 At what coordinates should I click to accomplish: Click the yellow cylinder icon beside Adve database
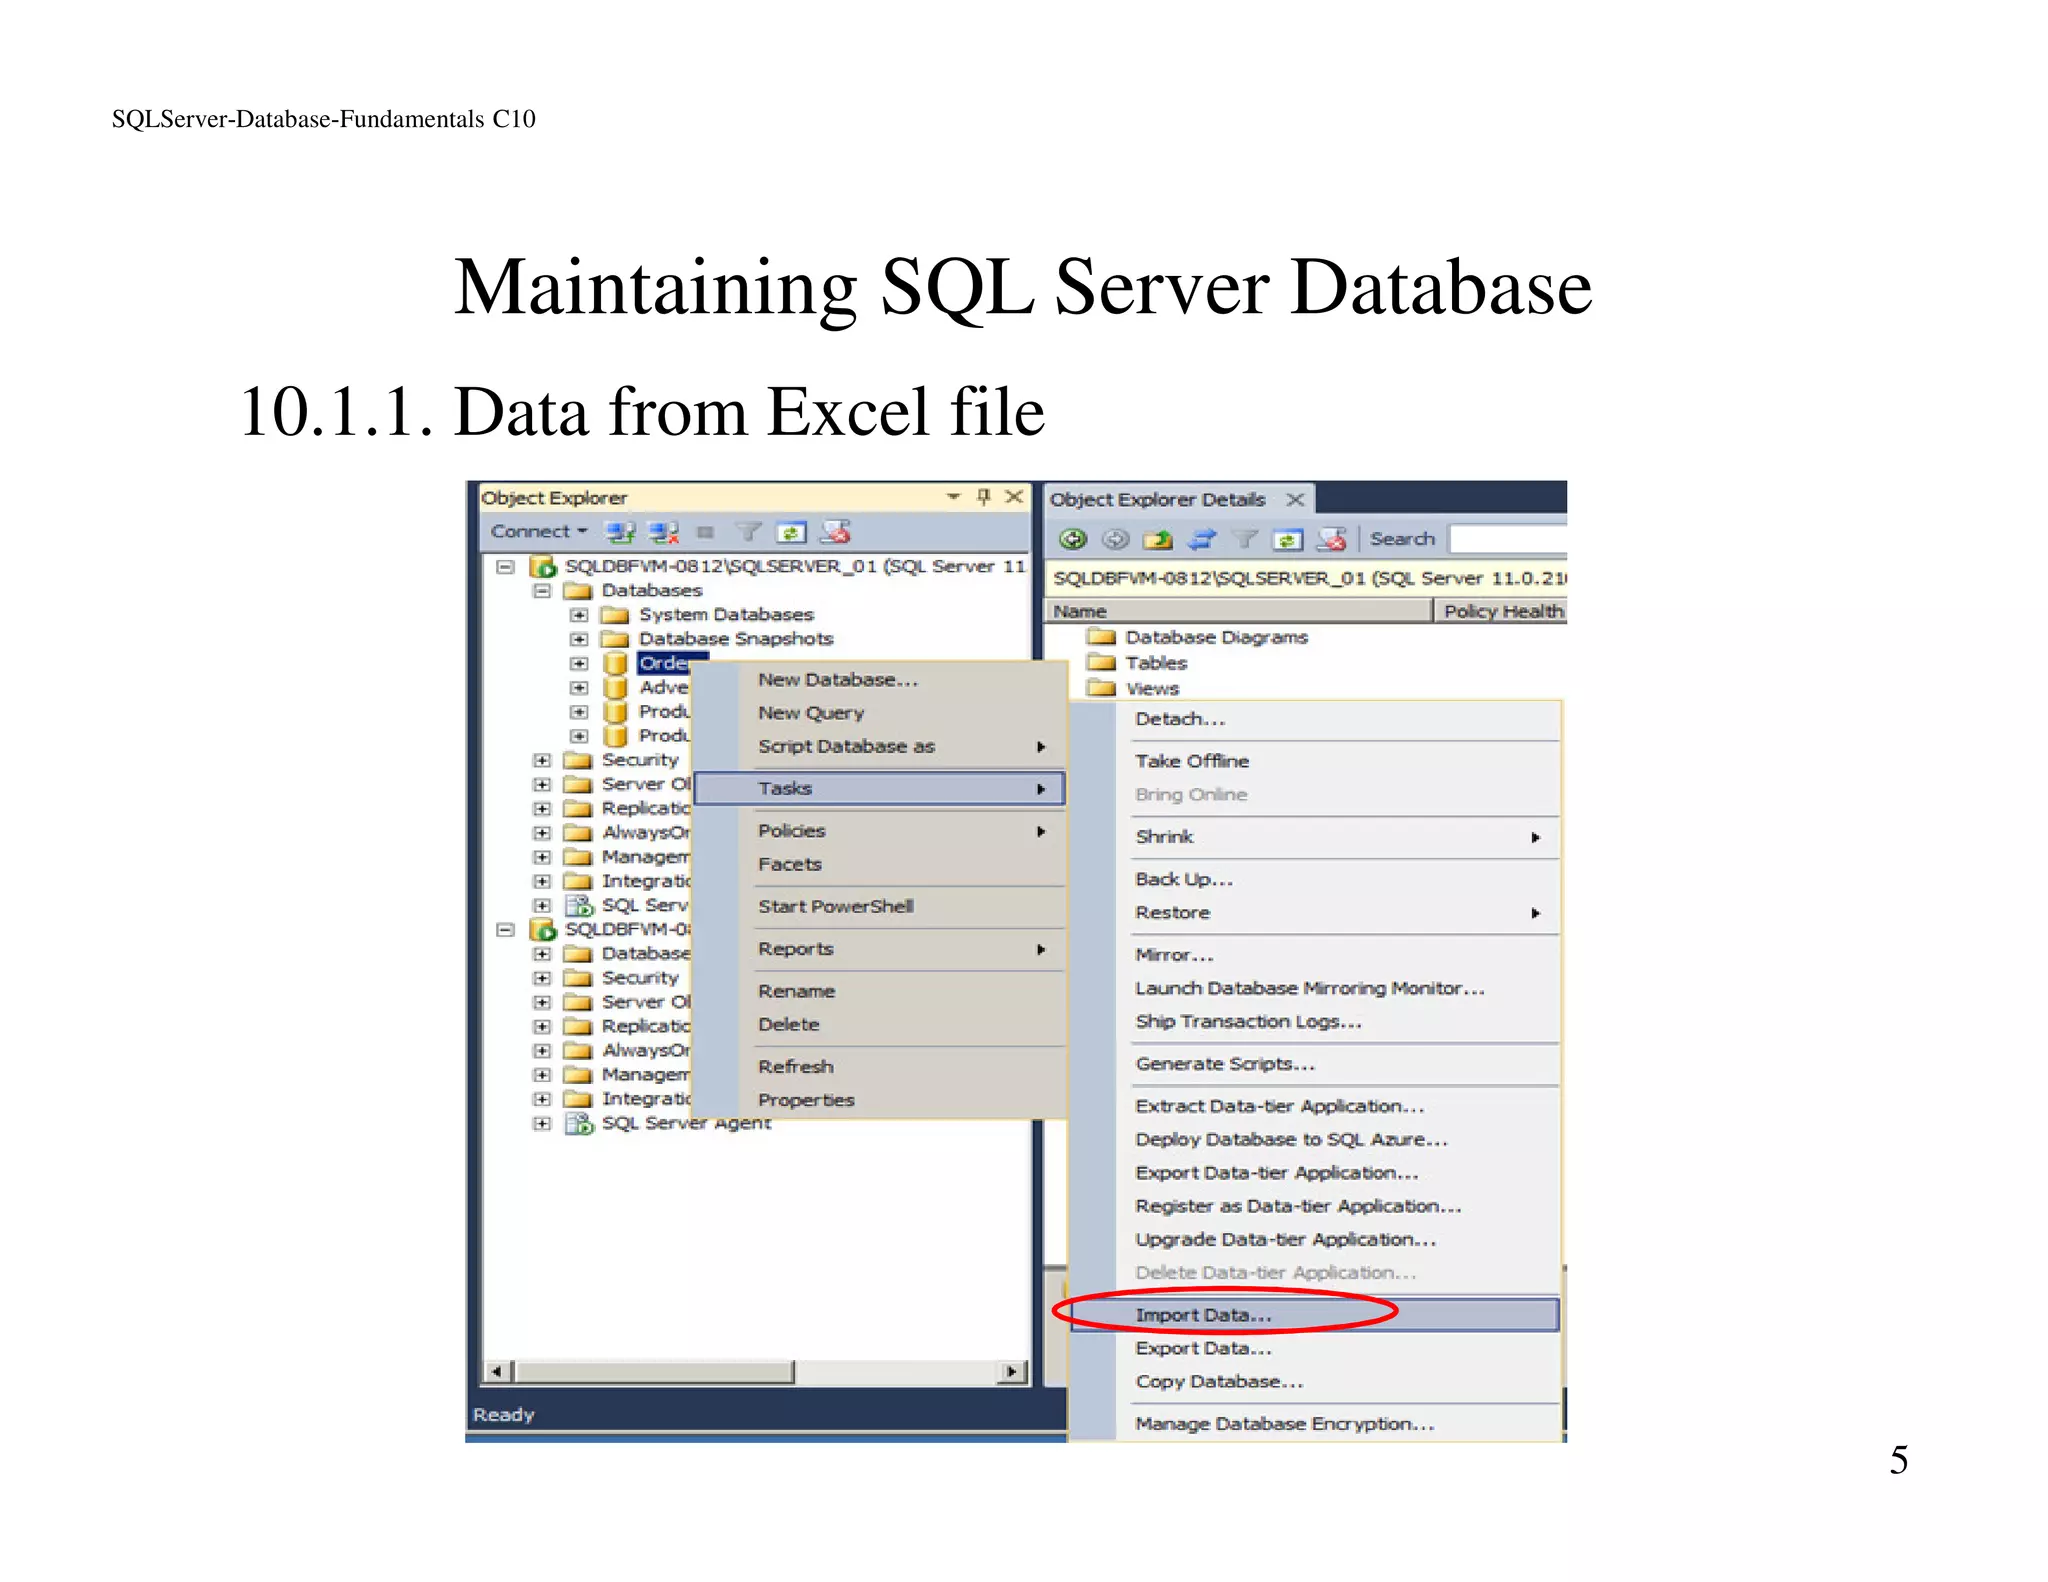coord(616,688)
